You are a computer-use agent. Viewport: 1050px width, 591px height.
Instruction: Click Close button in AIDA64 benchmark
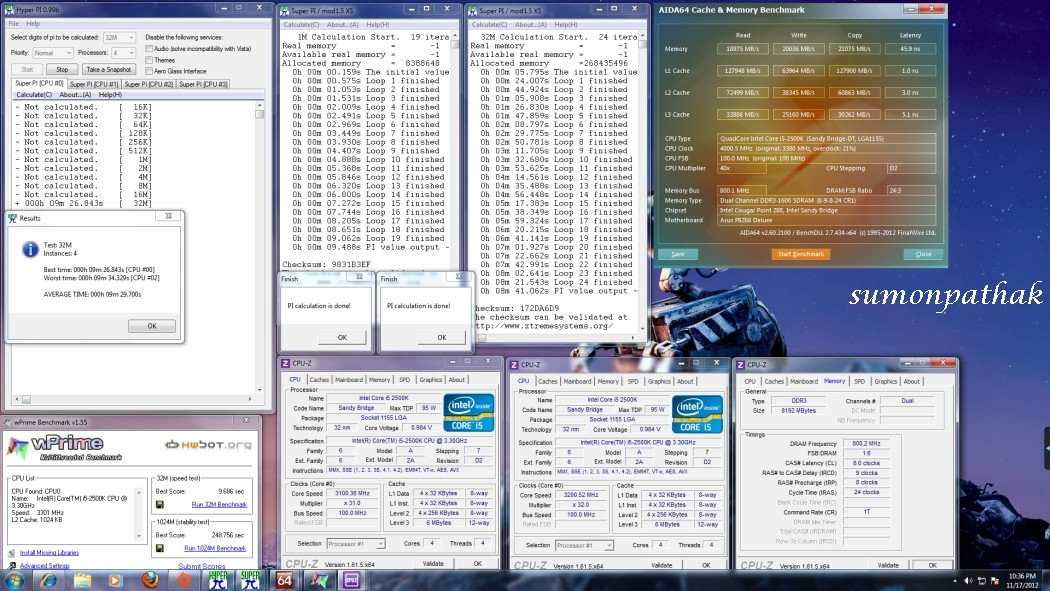click(x=923, y=254)
